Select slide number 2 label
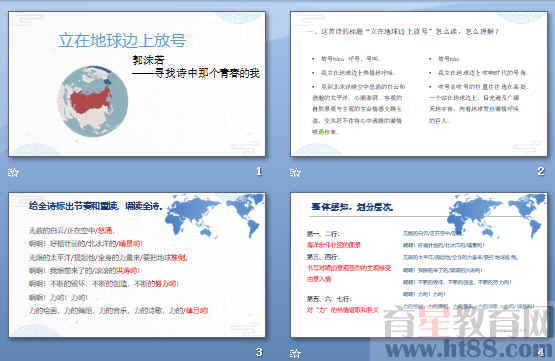The width and height of the screenshot is (555, 361). 541,172
